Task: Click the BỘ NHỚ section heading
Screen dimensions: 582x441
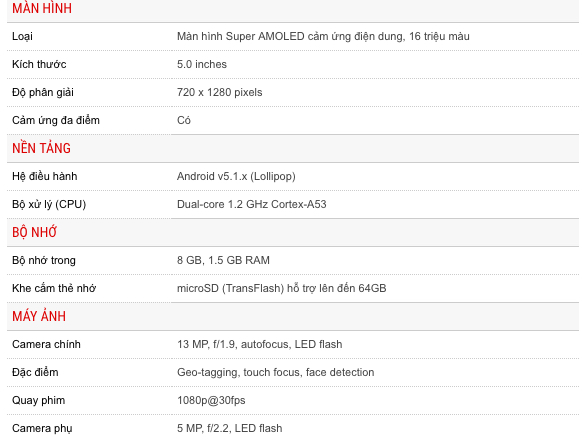Action: click(34, 232)
